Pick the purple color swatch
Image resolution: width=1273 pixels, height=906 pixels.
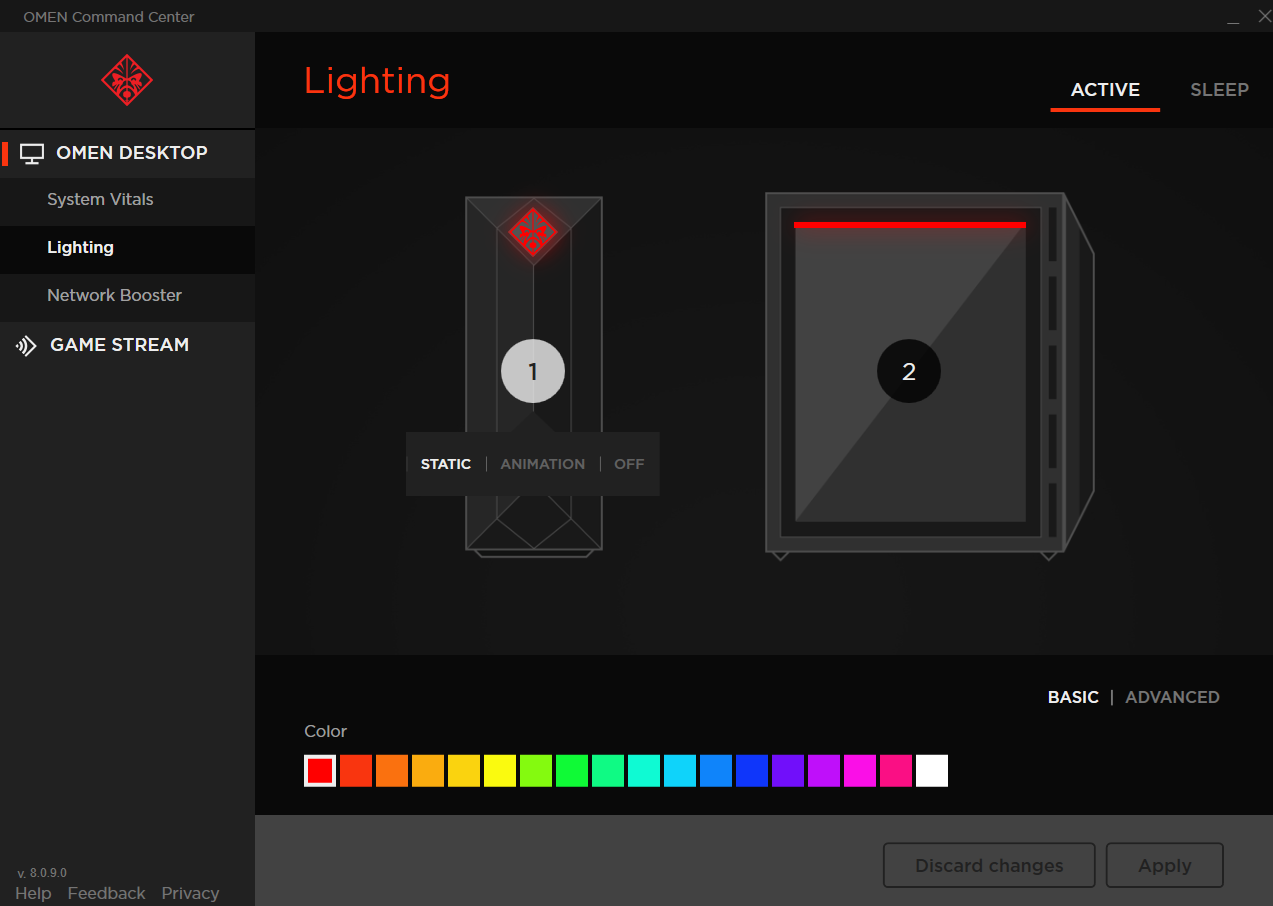pyautogui.click(x=824, y=771)
